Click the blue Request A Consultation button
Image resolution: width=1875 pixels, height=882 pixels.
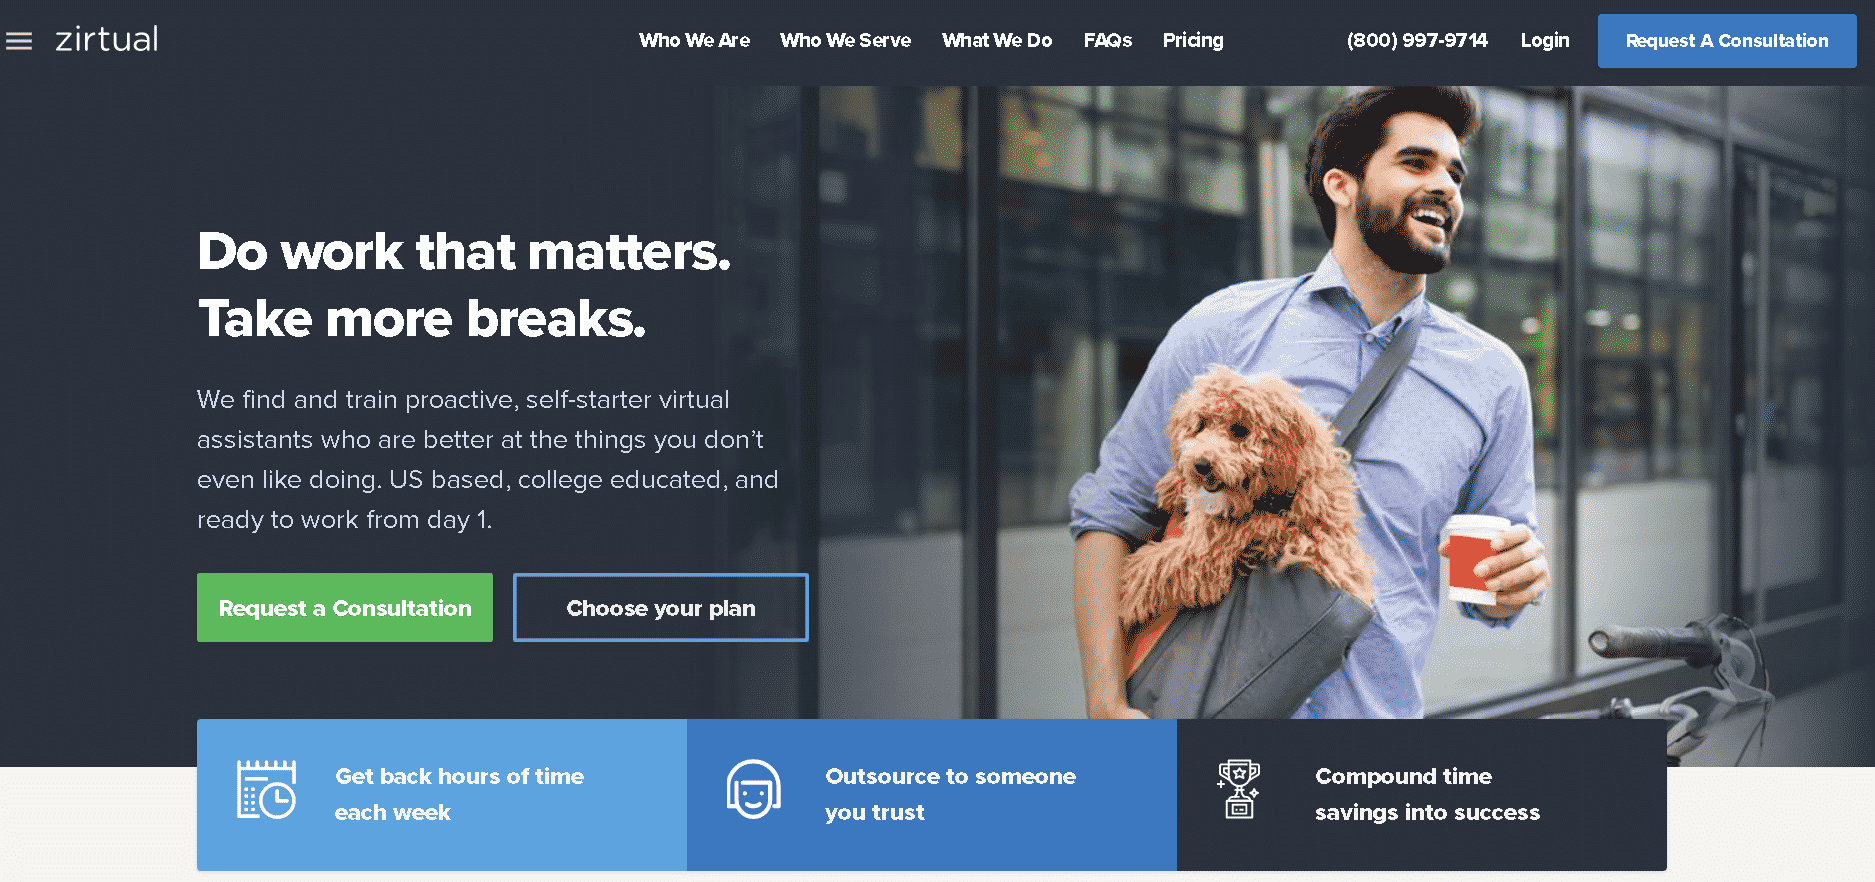[1727, 41]
